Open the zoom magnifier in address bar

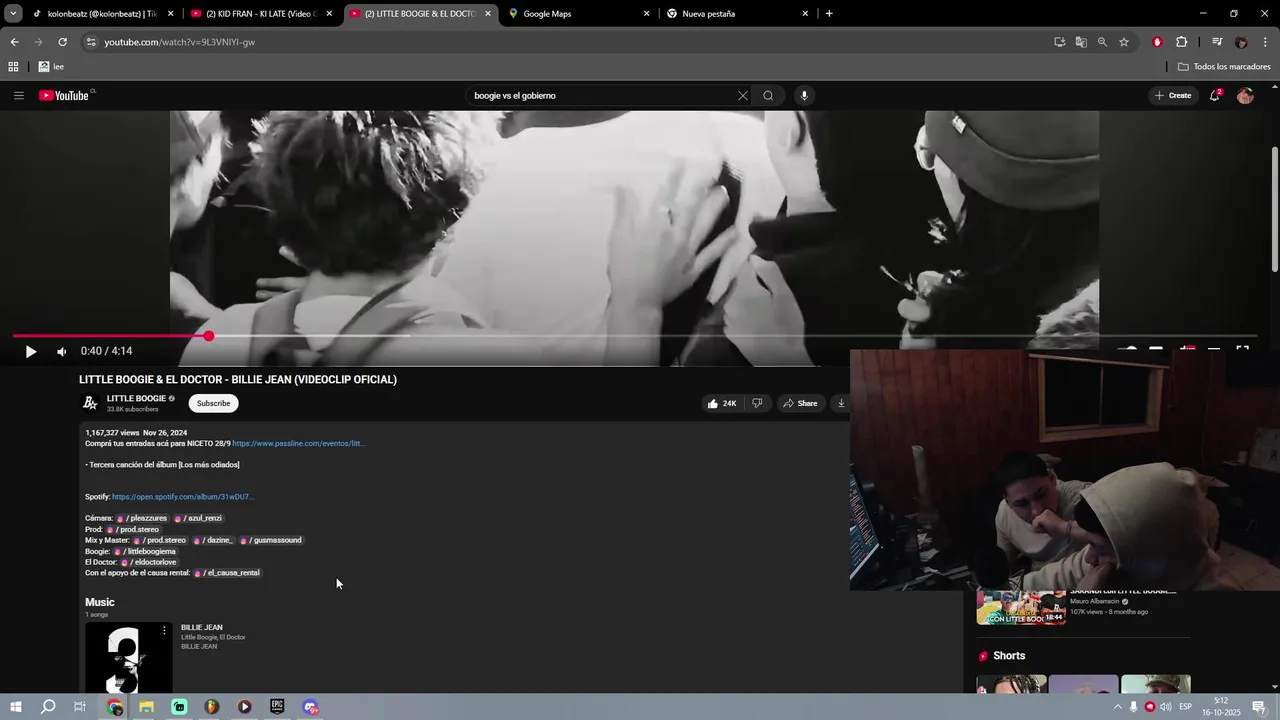coord(1102,42)
